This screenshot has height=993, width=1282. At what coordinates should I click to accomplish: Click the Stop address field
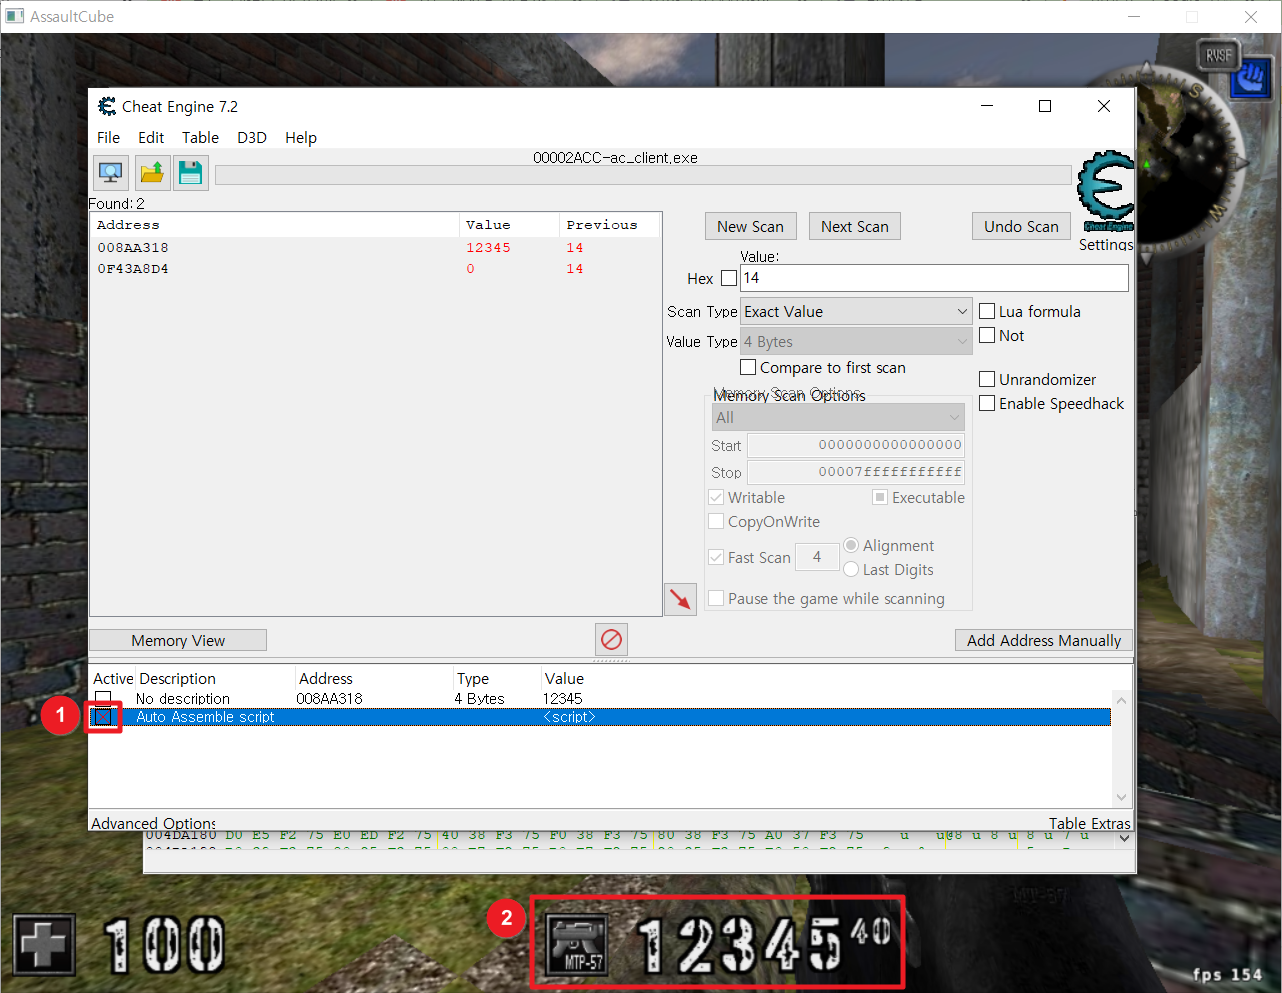pos(856,472)
